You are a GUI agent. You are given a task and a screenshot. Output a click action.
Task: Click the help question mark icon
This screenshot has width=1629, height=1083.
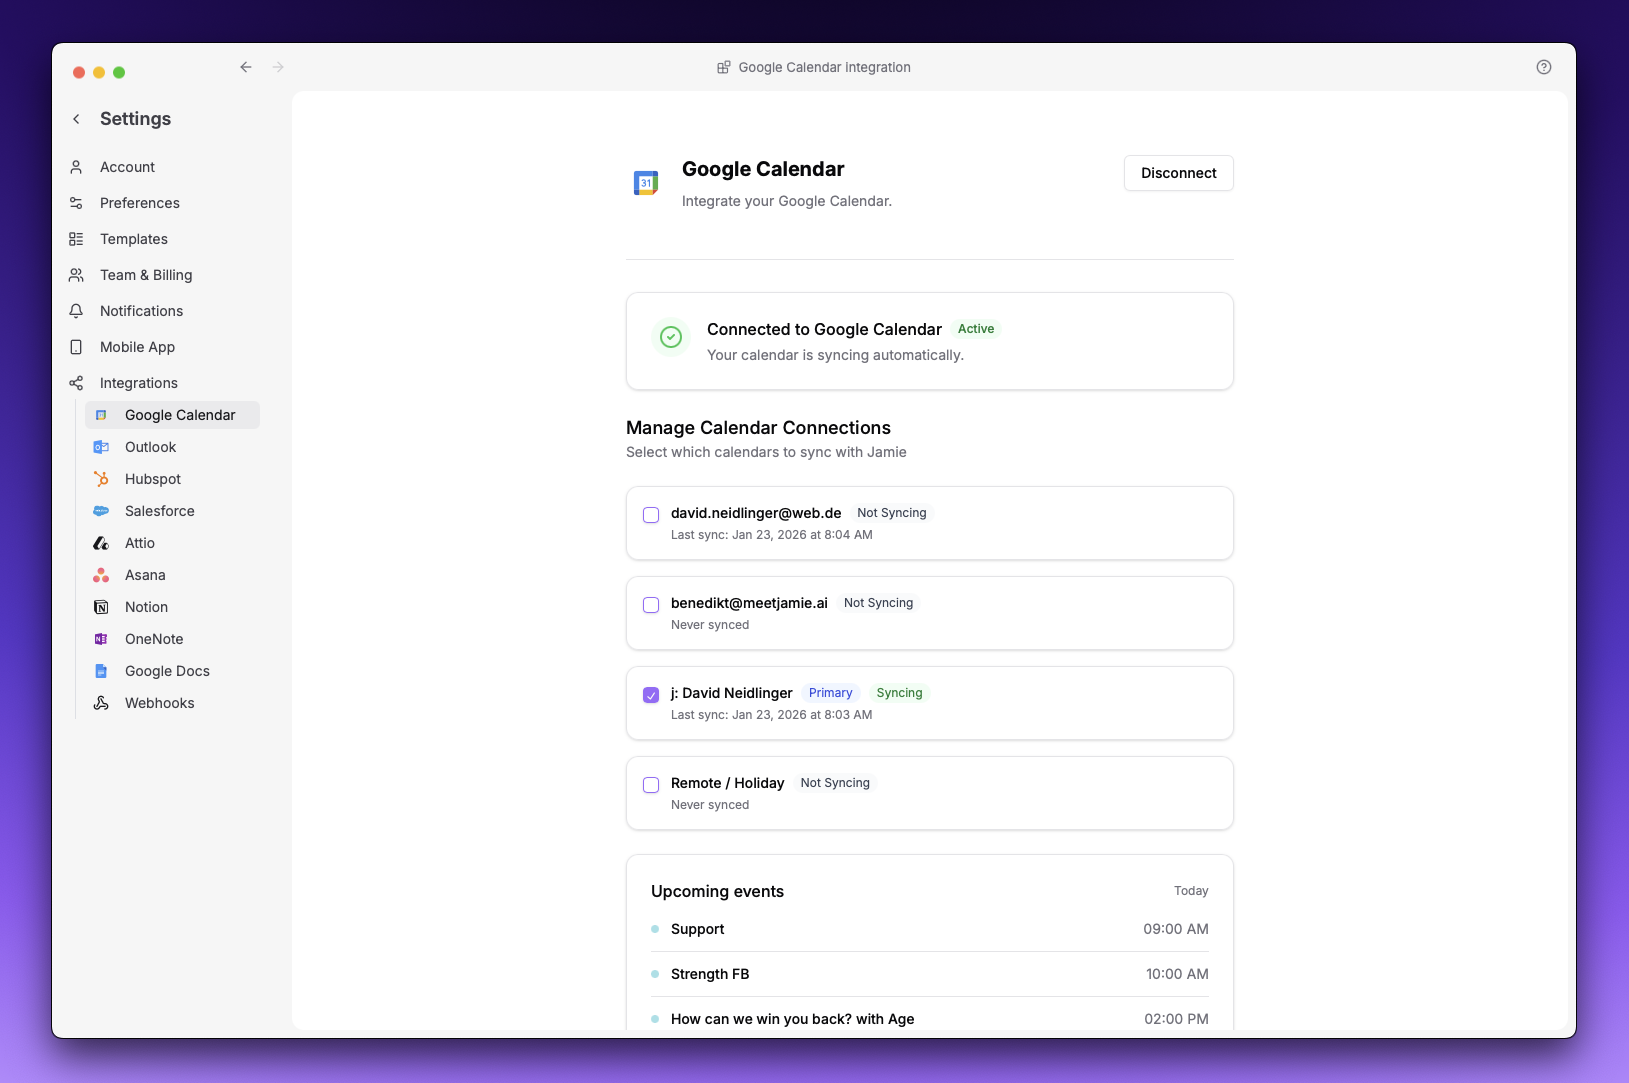tap(1542, 67)
